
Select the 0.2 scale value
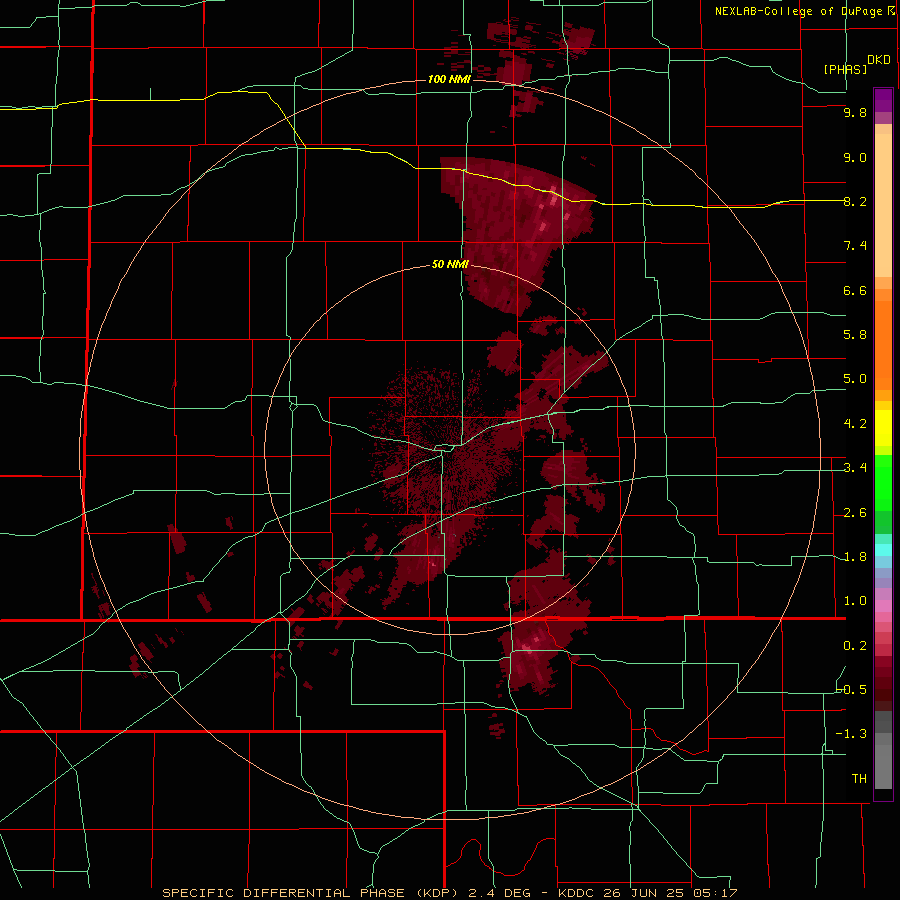tap(855, 646)
